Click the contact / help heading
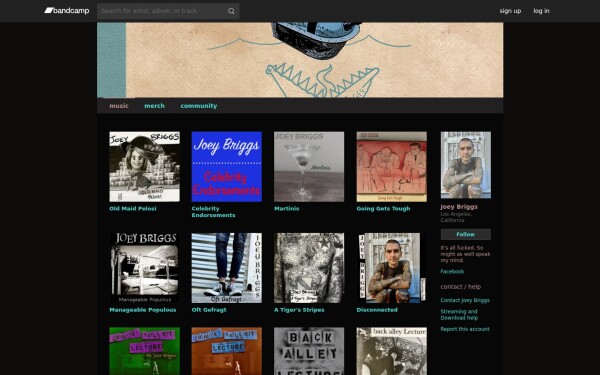 [x=460, y=287]
